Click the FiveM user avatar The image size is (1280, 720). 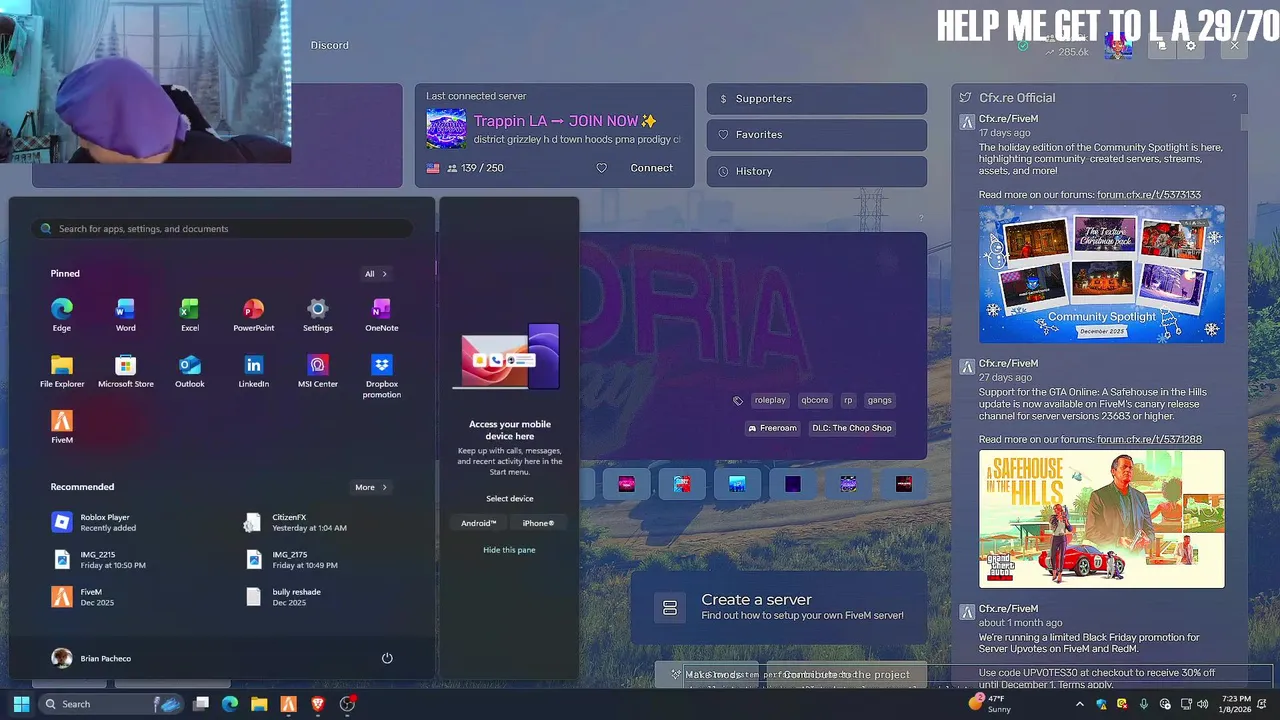1118,46
